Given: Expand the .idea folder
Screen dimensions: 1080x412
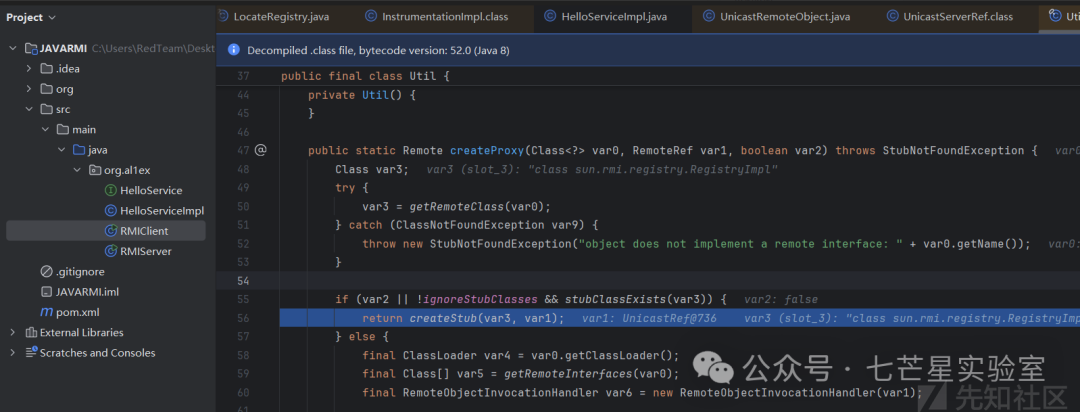Looking at the screenshot, I should (28, 68).
